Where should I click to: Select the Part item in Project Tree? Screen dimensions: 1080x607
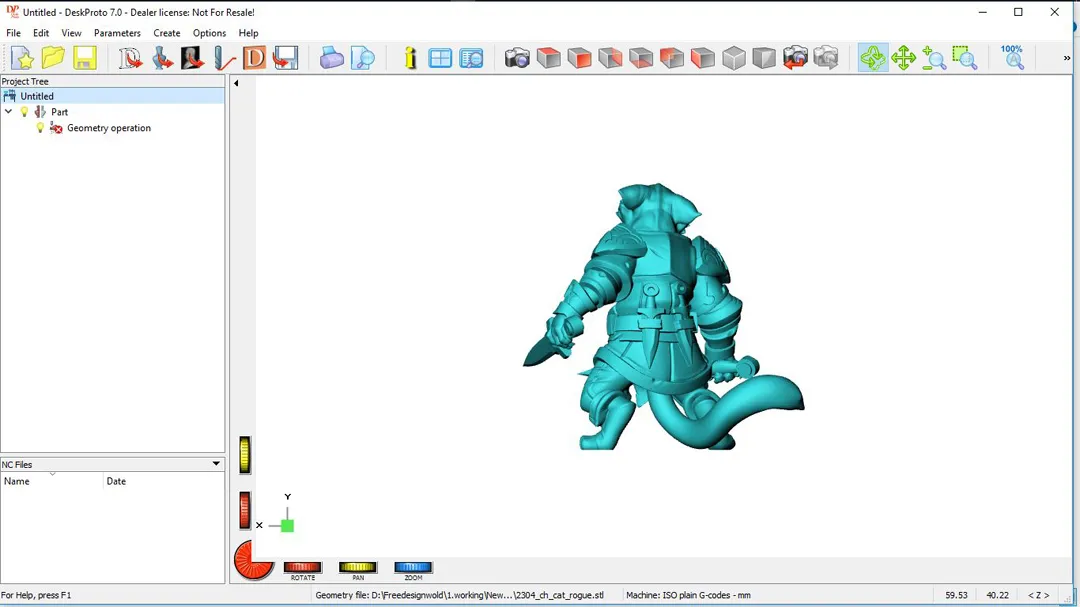pos(59,112)
